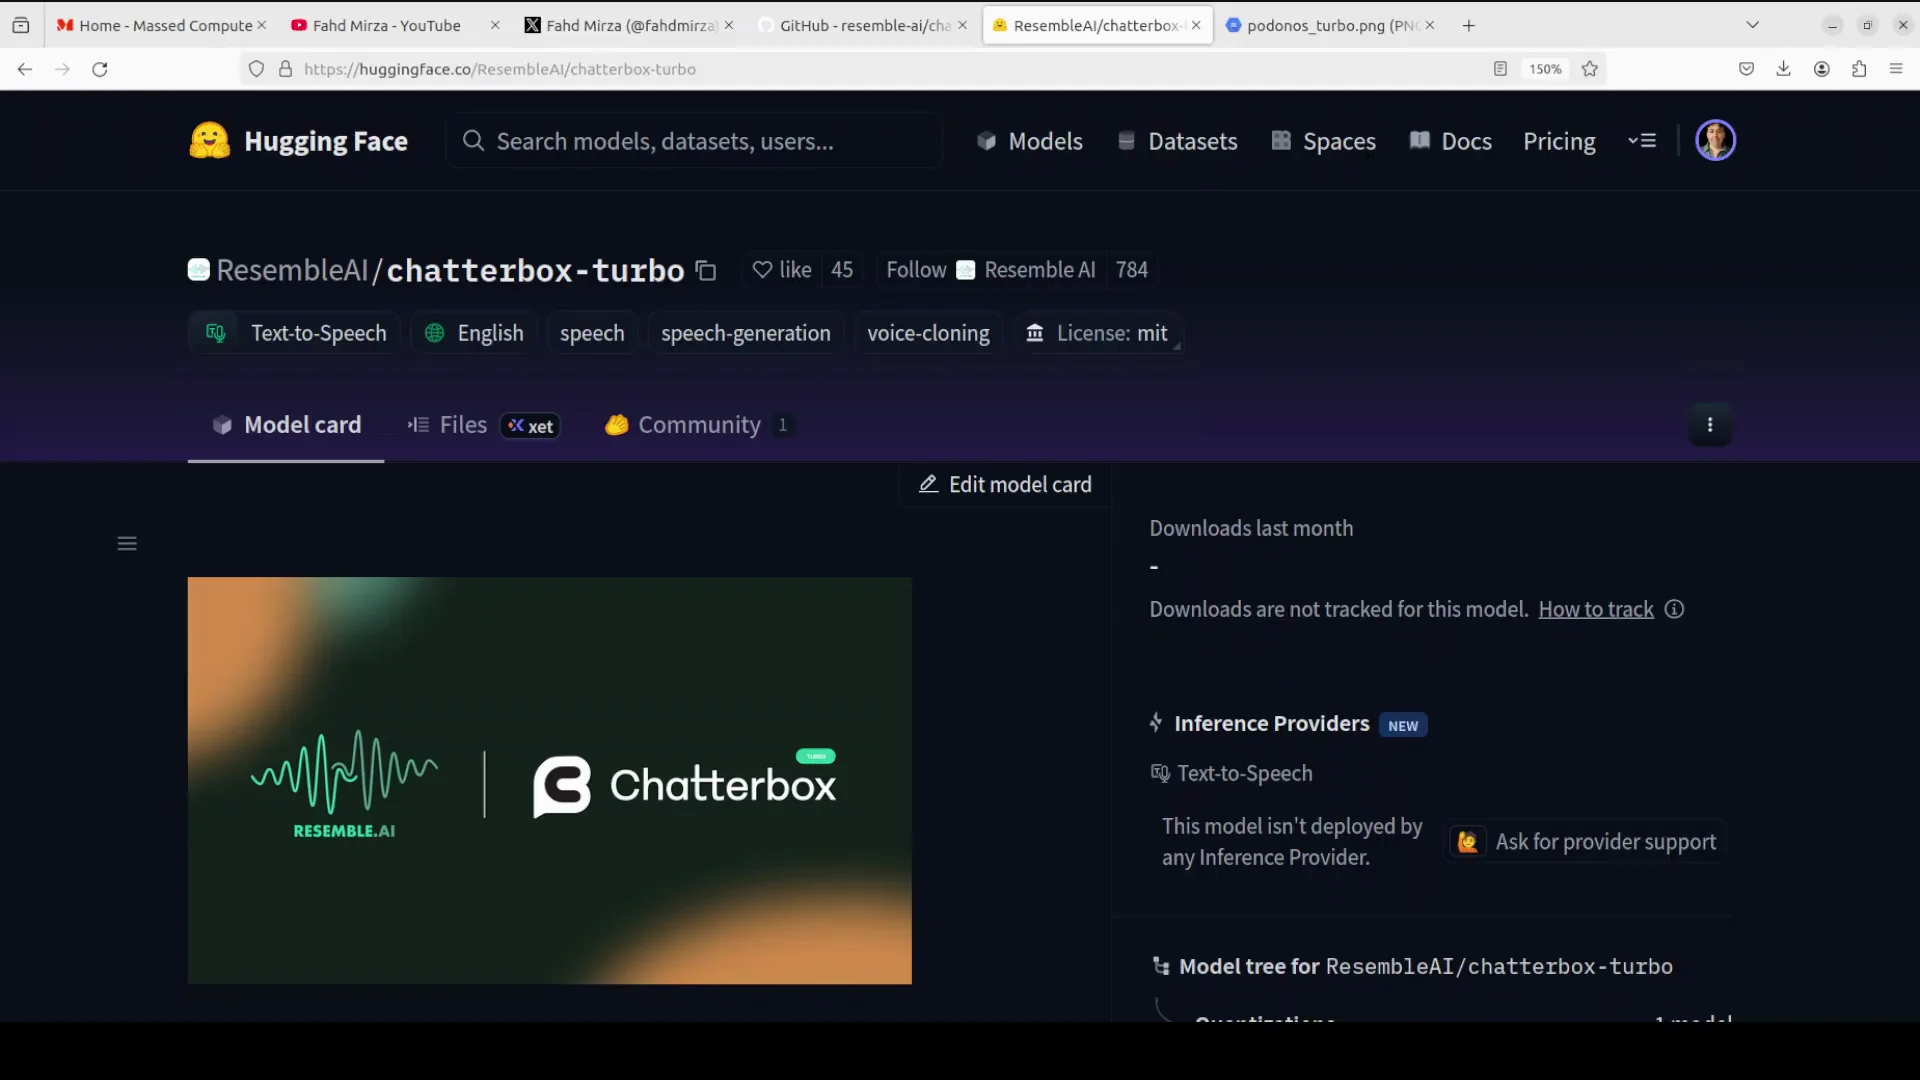
Task: Collapse the table of contents hamburger icon
Action: (126, 543)
